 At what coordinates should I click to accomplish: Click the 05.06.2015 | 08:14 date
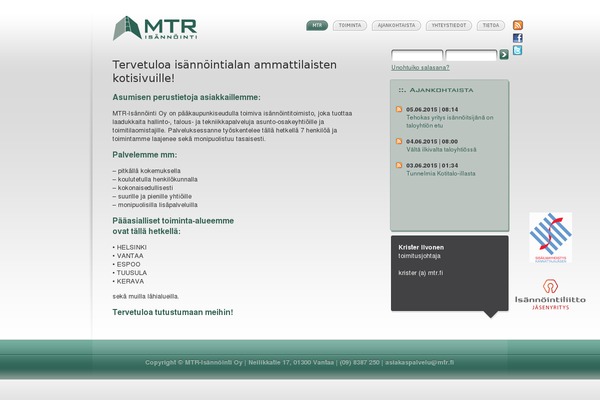click(432, 109)
